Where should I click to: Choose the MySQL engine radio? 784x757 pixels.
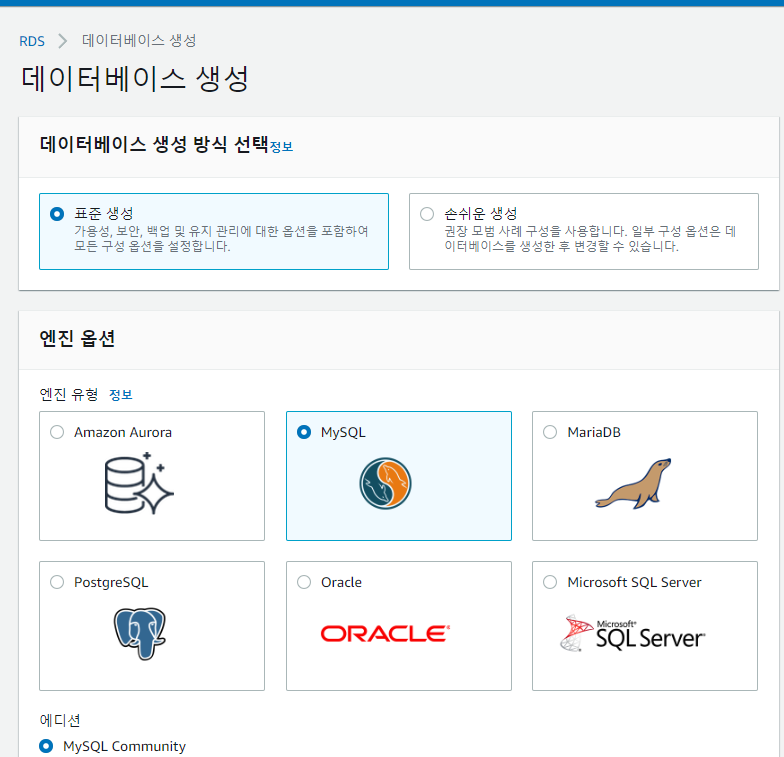[x=304, y=432]
